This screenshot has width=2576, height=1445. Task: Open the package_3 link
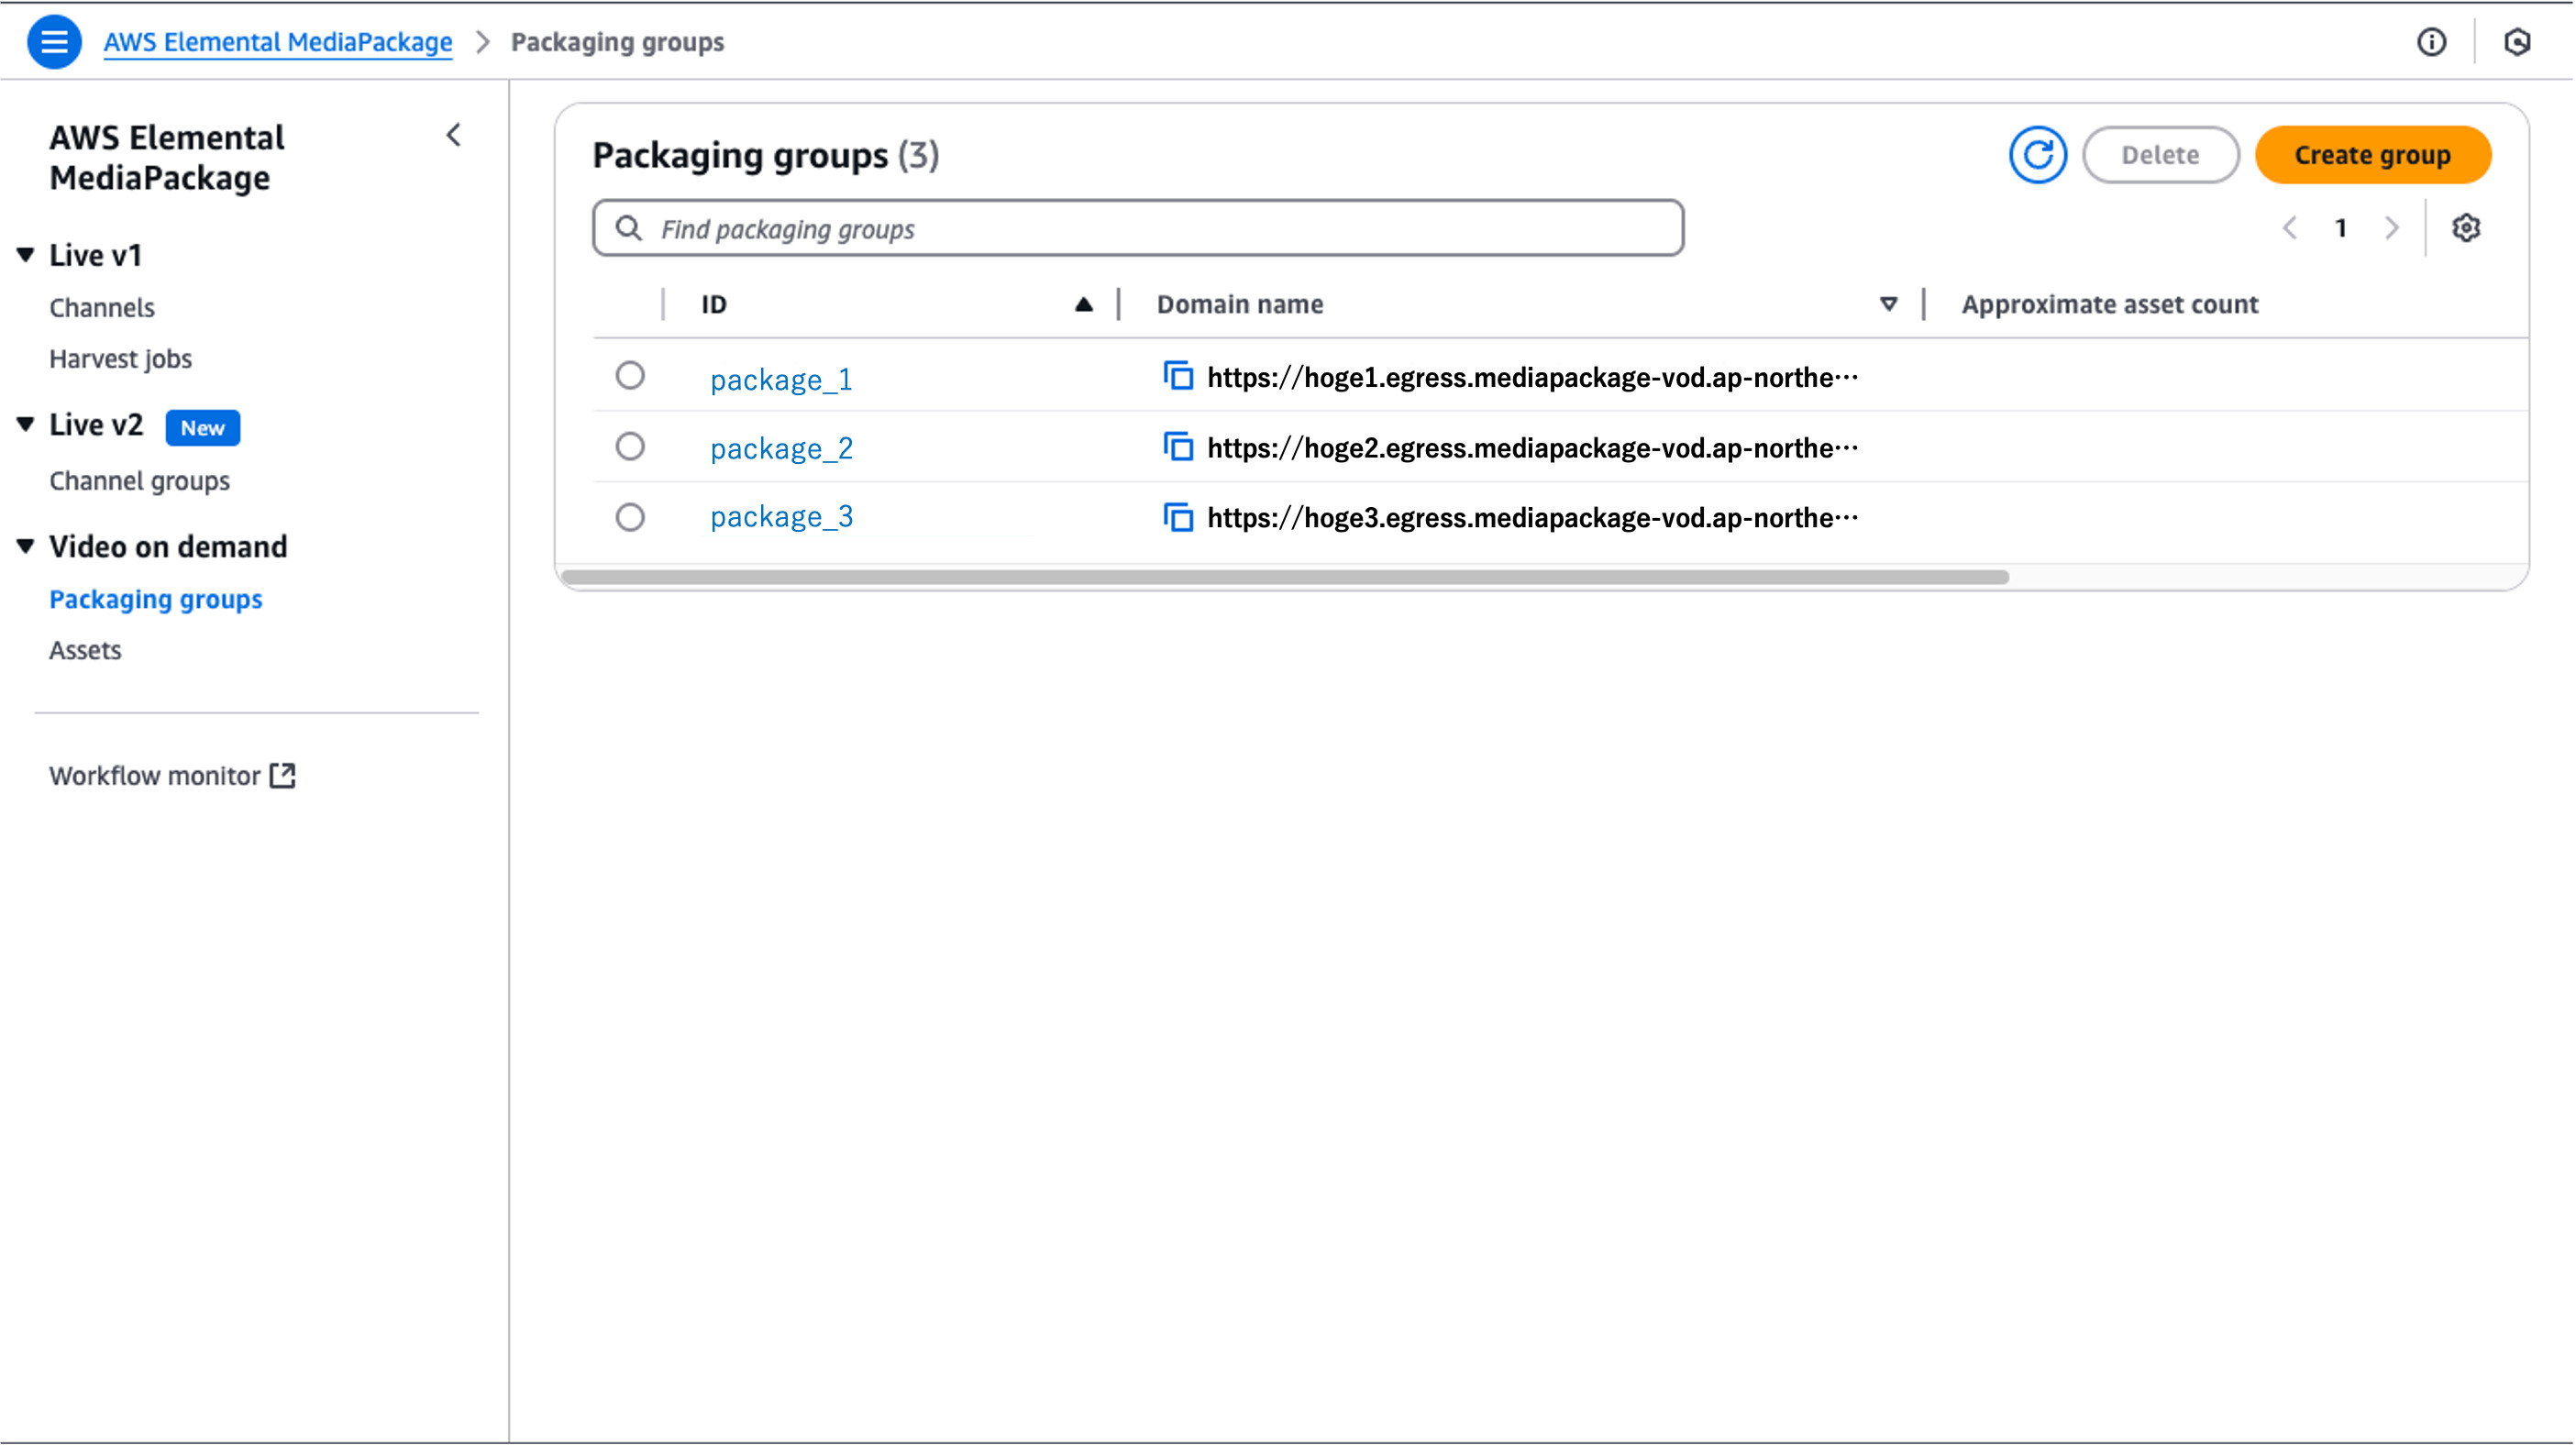click(782, 516)
